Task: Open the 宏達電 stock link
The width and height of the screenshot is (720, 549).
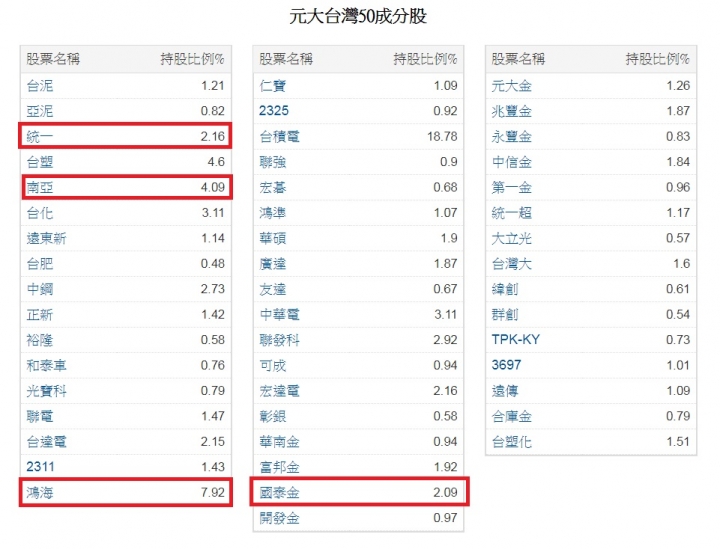Action: [279, 391]
